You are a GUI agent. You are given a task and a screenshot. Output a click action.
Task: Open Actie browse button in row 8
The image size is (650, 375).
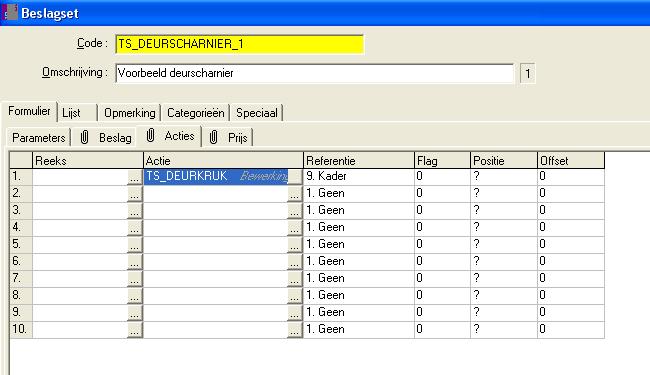[x=295, y=296]
